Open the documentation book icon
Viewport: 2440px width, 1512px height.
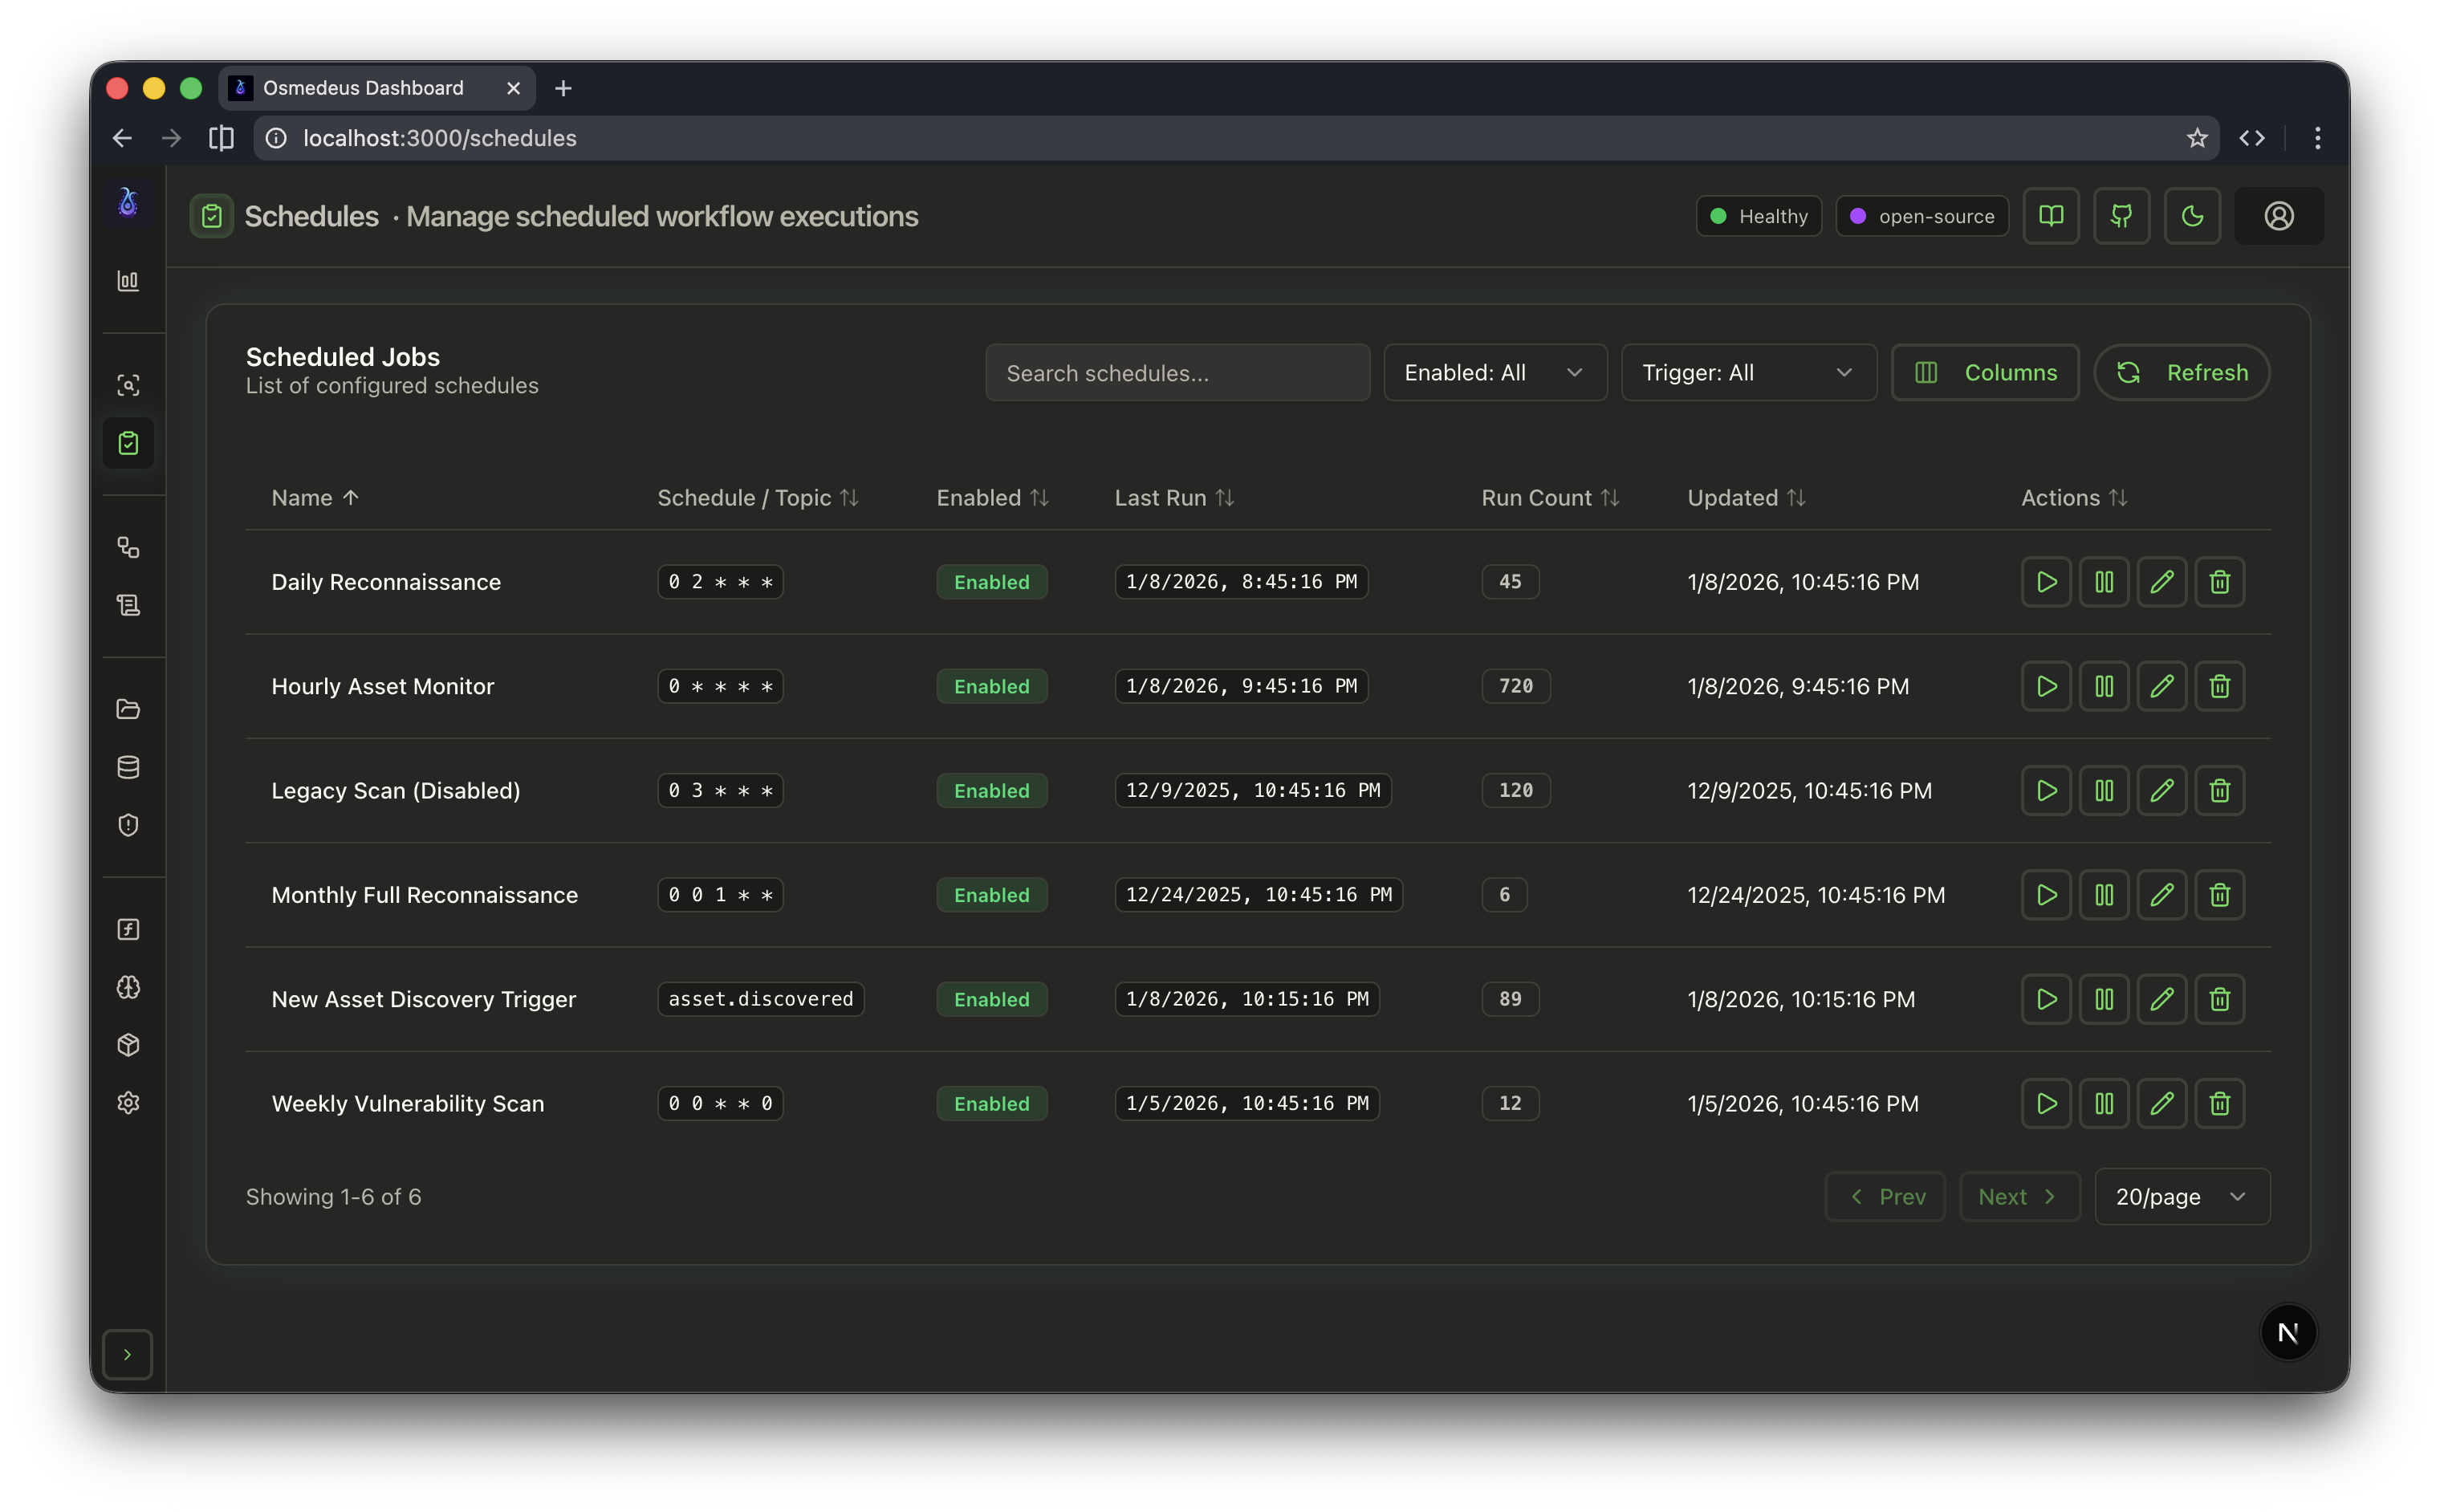(2051, 215)
